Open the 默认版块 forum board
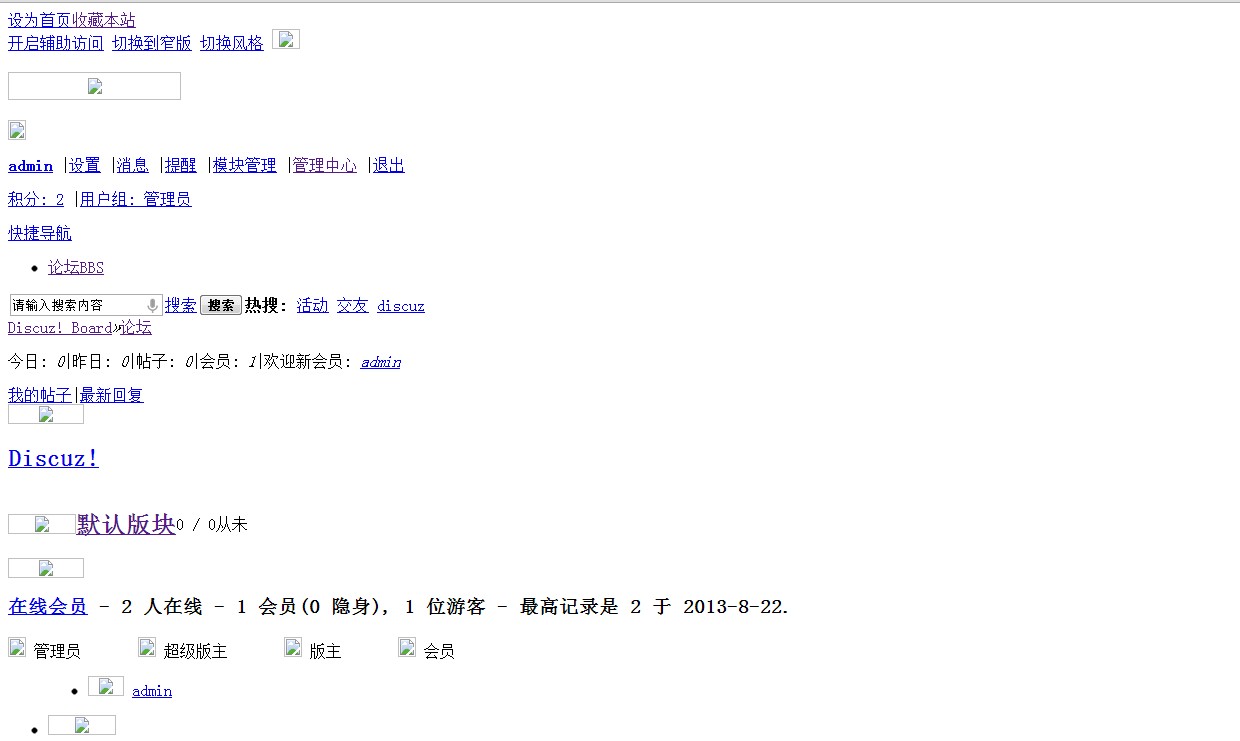This screenshot has width=1240, height=741. pyautogui.click(x=126, y=524)
